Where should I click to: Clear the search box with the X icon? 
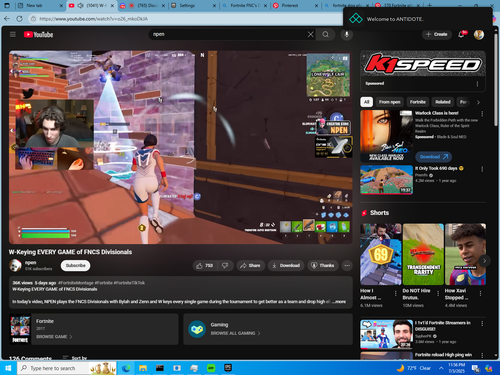click(310, 34)
